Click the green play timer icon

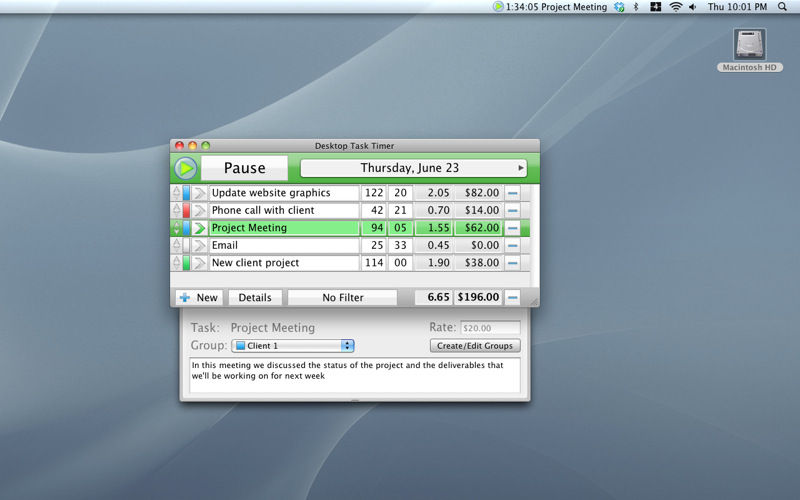tap(185, 168)
